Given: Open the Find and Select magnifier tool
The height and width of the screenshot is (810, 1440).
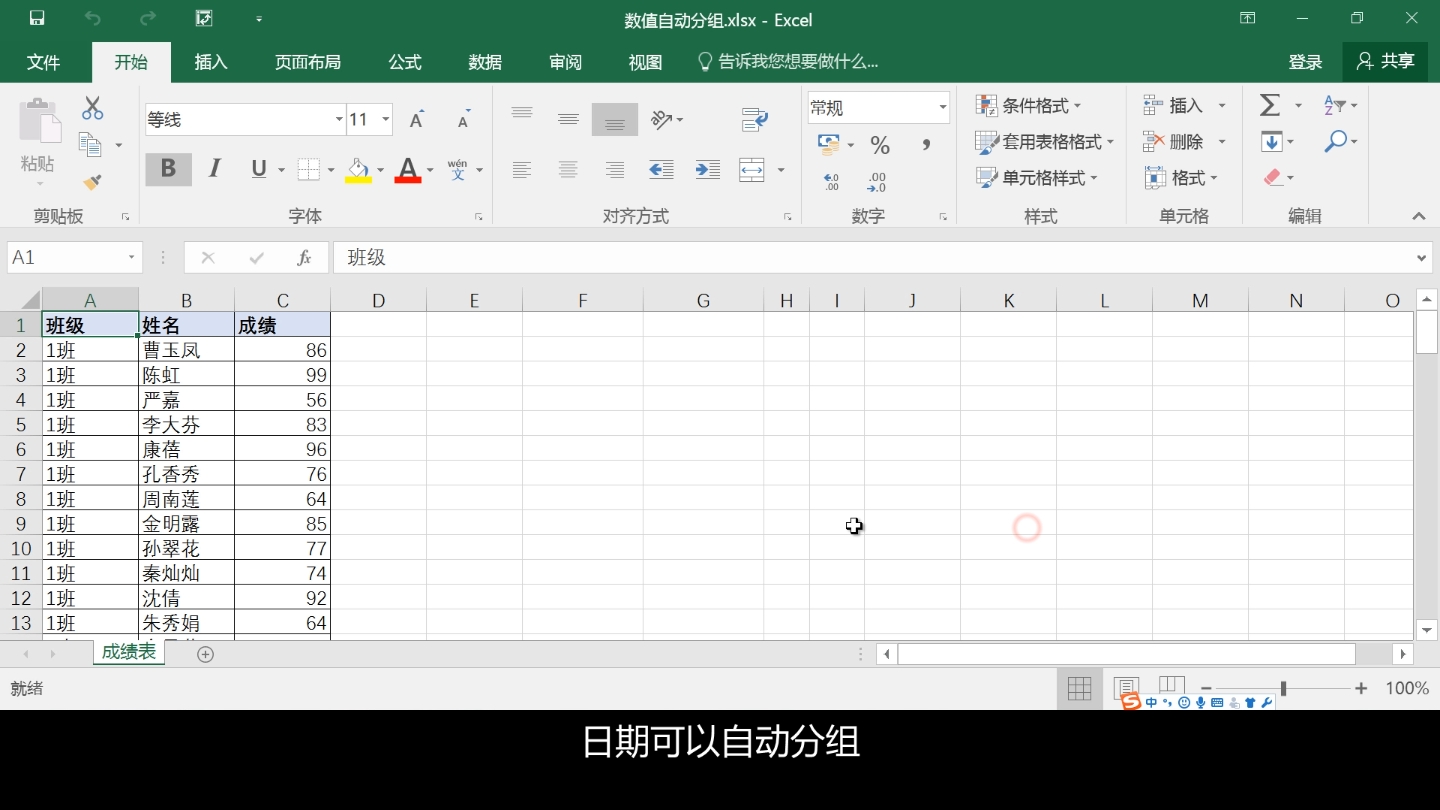Looking at the screenshot, I should tap(1338, 141).
